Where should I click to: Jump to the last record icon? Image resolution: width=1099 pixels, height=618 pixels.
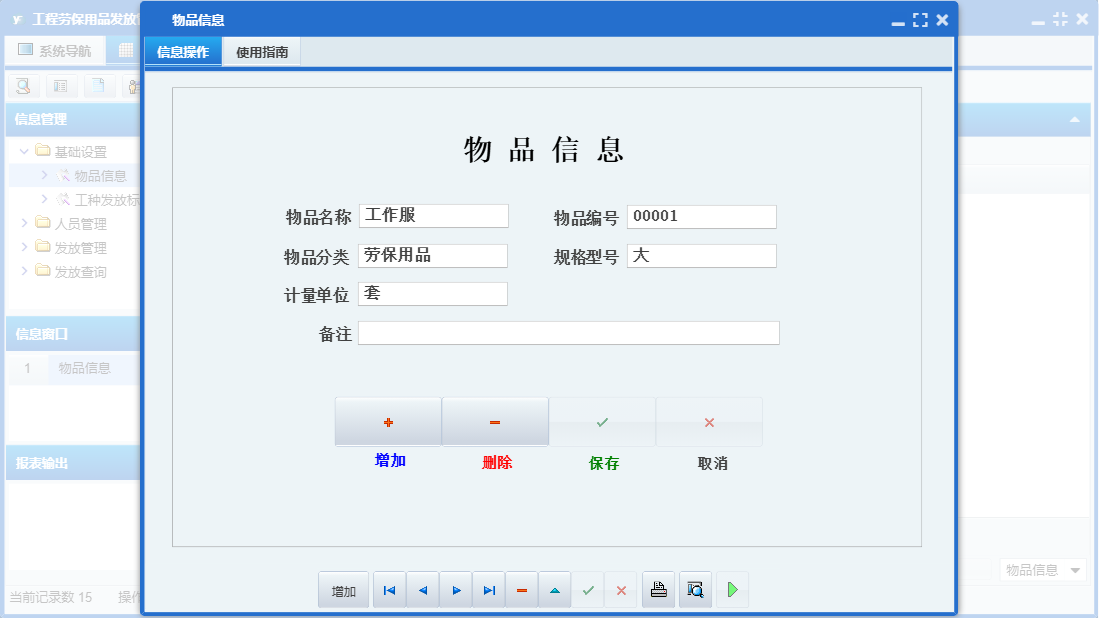(x=488, y=590)
